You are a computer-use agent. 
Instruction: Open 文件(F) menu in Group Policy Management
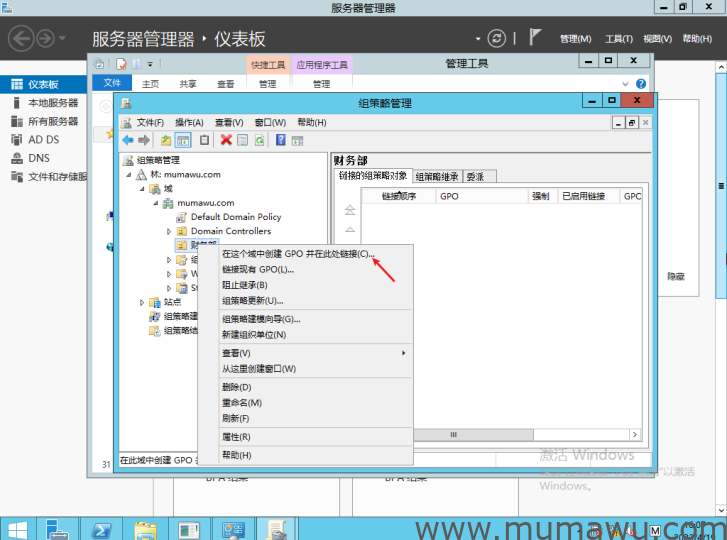[150, 122]
